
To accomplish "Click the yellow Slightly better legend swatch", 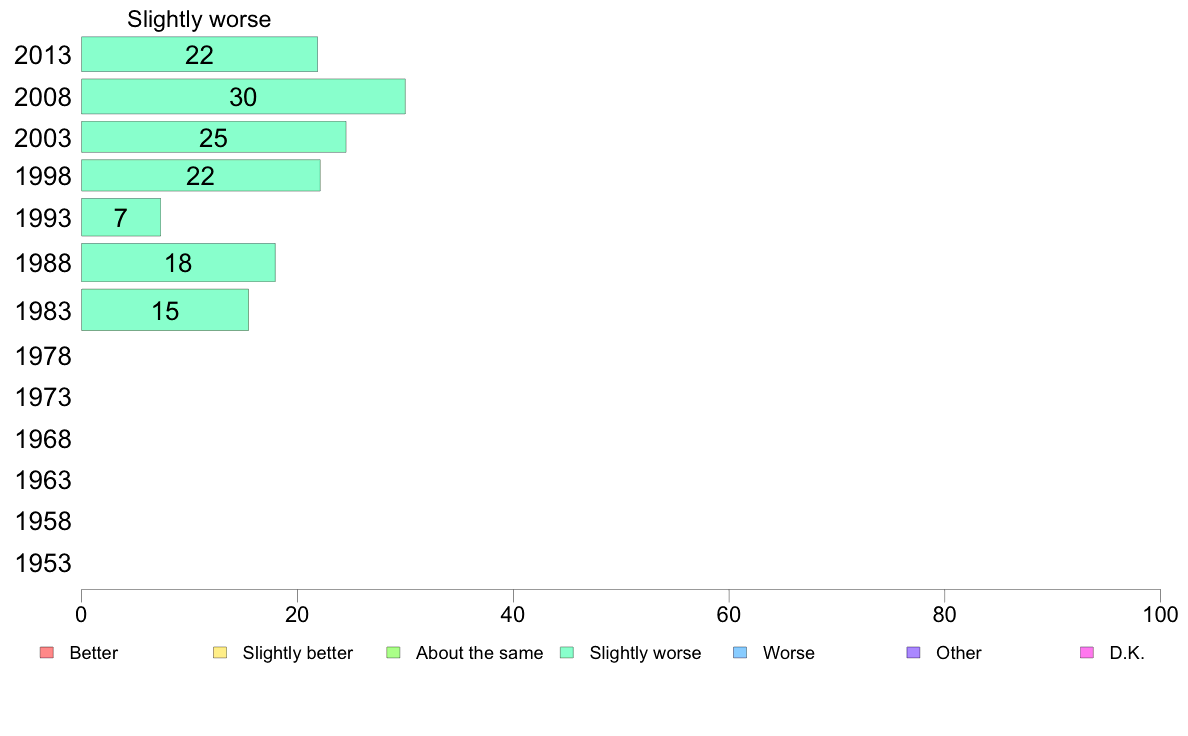I will click(x=220, y=653).
